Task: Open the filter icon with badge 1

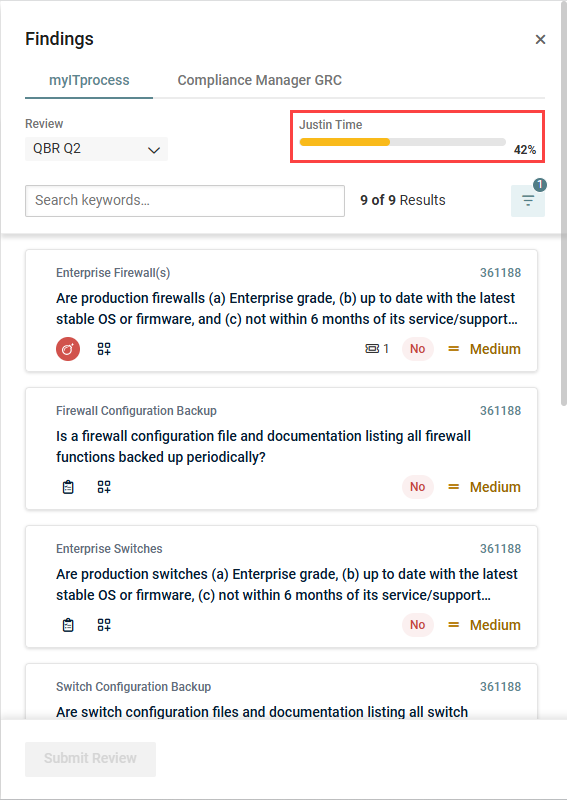Action: 528,201
